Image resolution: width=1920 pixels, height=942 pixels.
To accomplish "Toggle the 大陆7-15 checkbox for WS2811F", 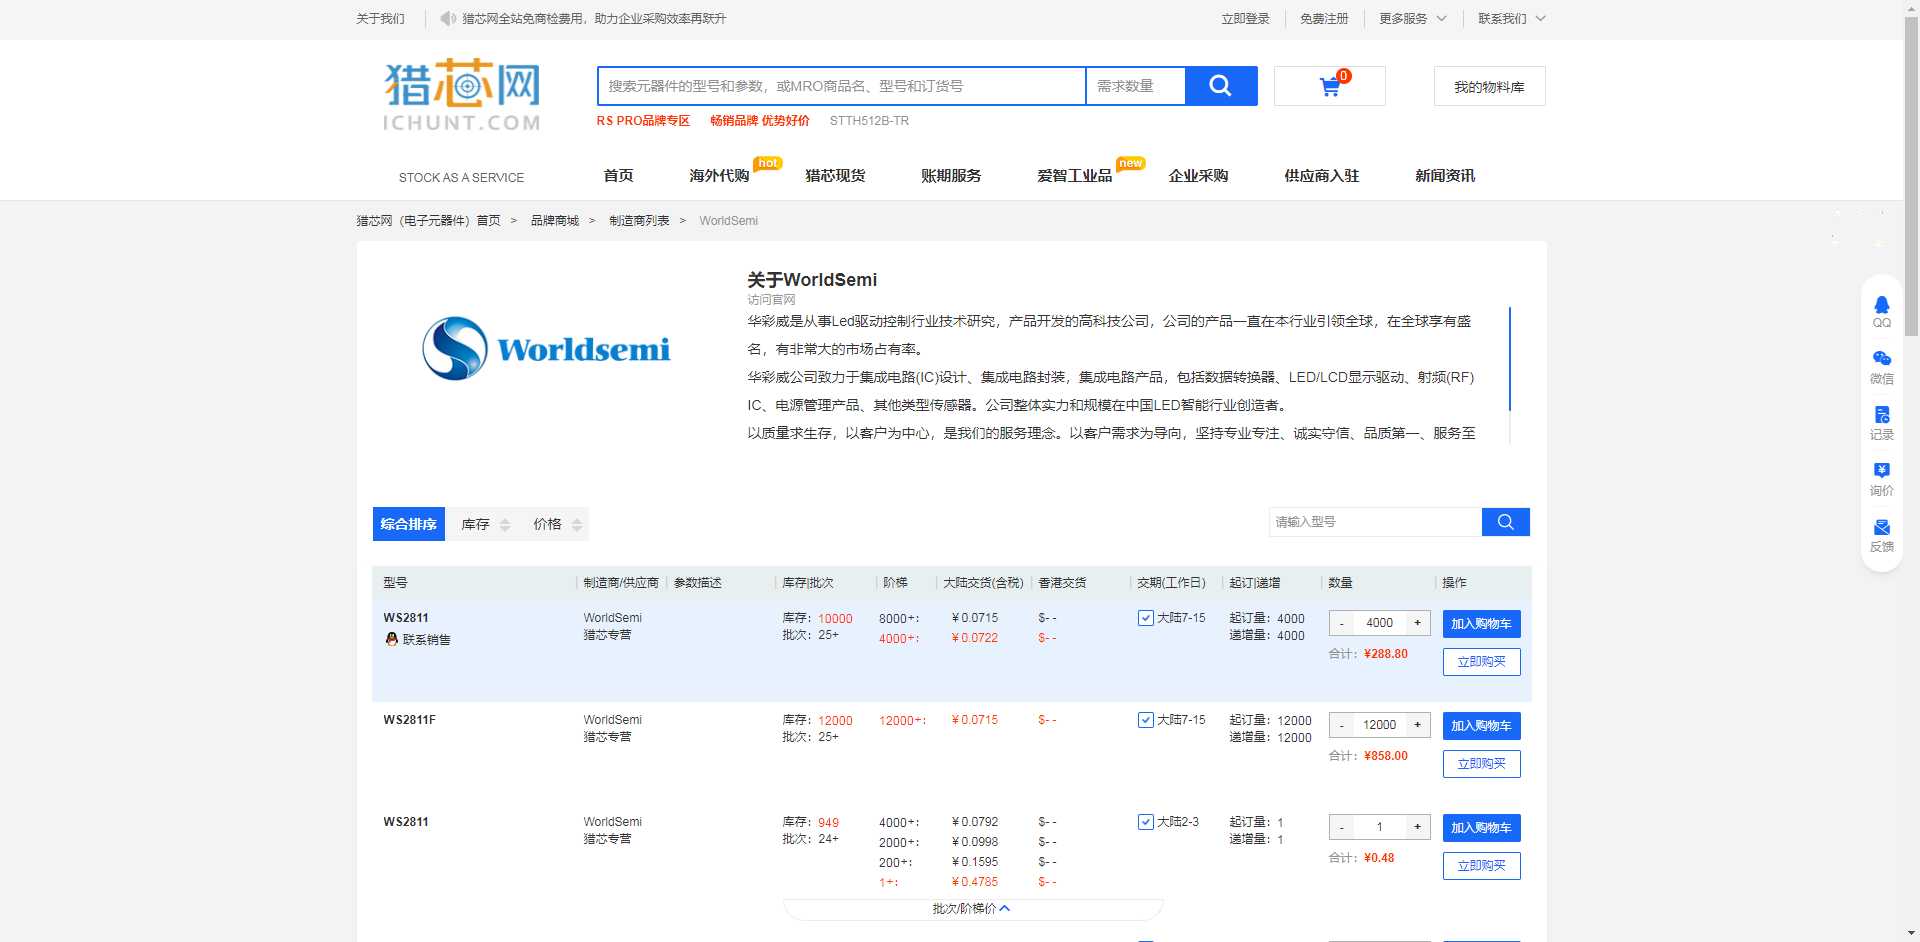I will 1146,720.
